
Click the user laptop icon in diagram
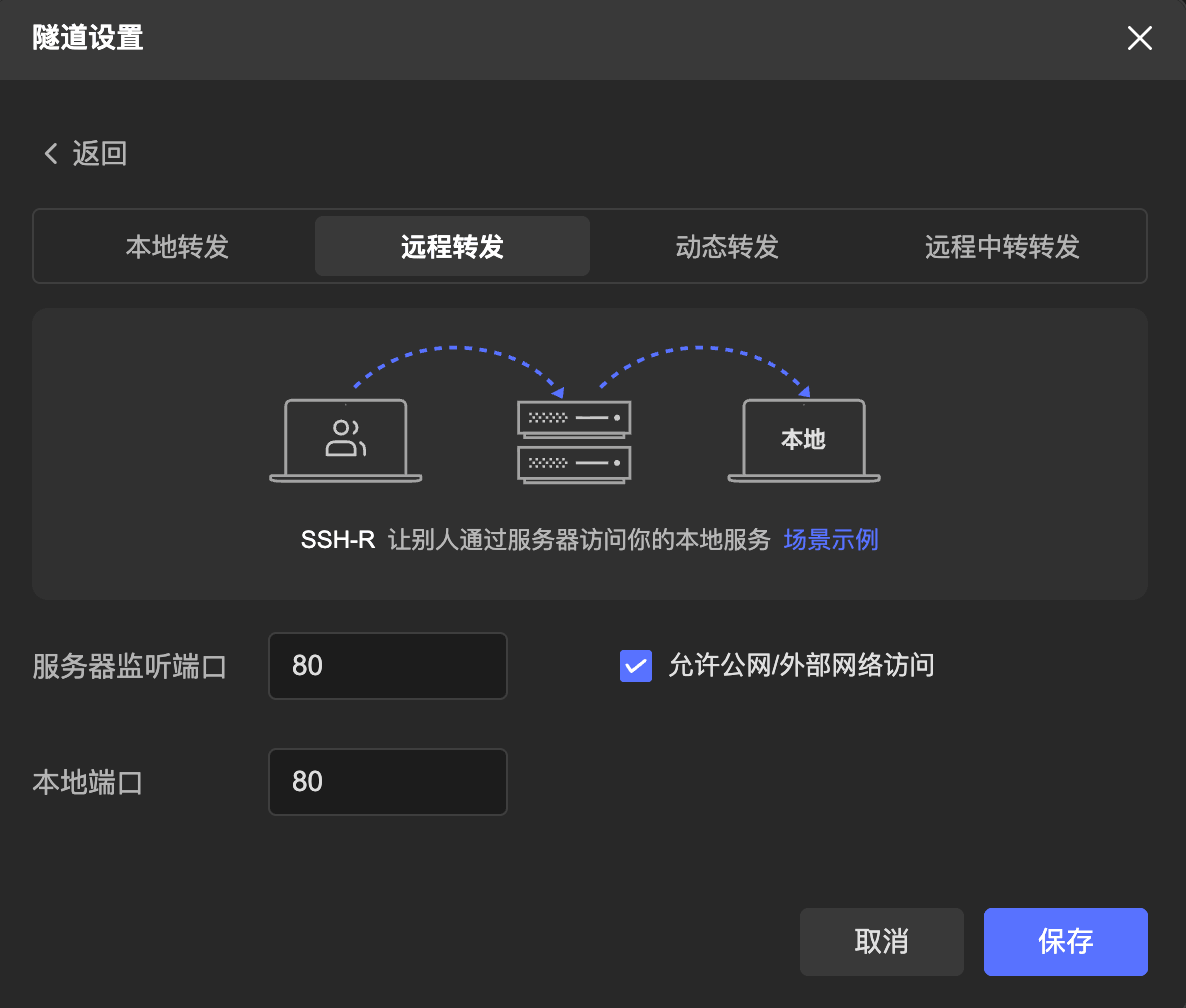[x=346, y=440]
